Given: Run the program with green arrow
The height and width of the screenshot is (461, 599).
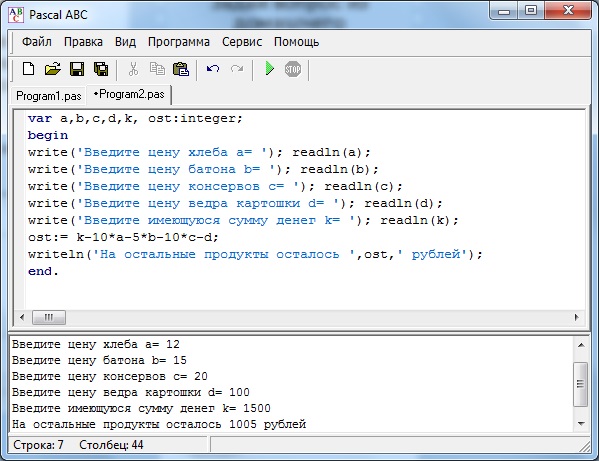Looking at the screenshot, I should (x=269, y=69).
